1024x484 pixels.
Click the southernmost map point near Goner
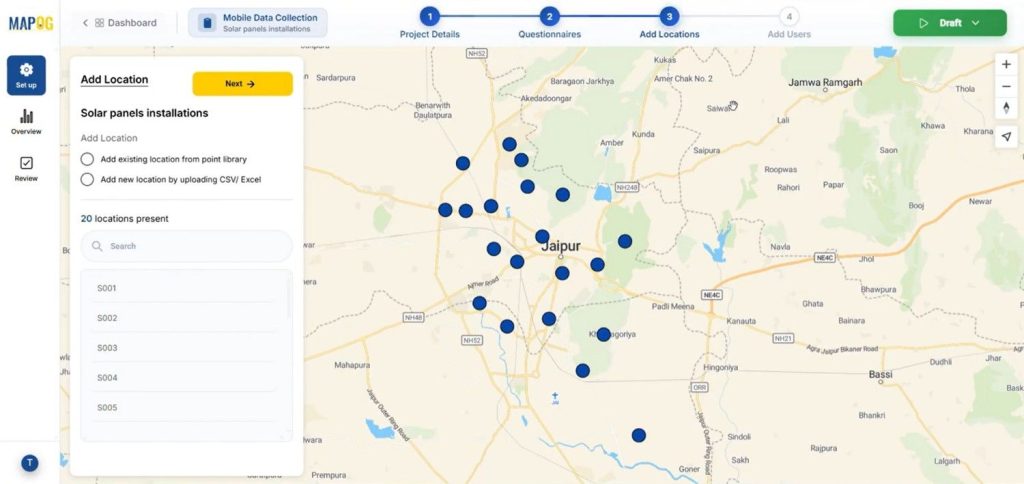639,435
